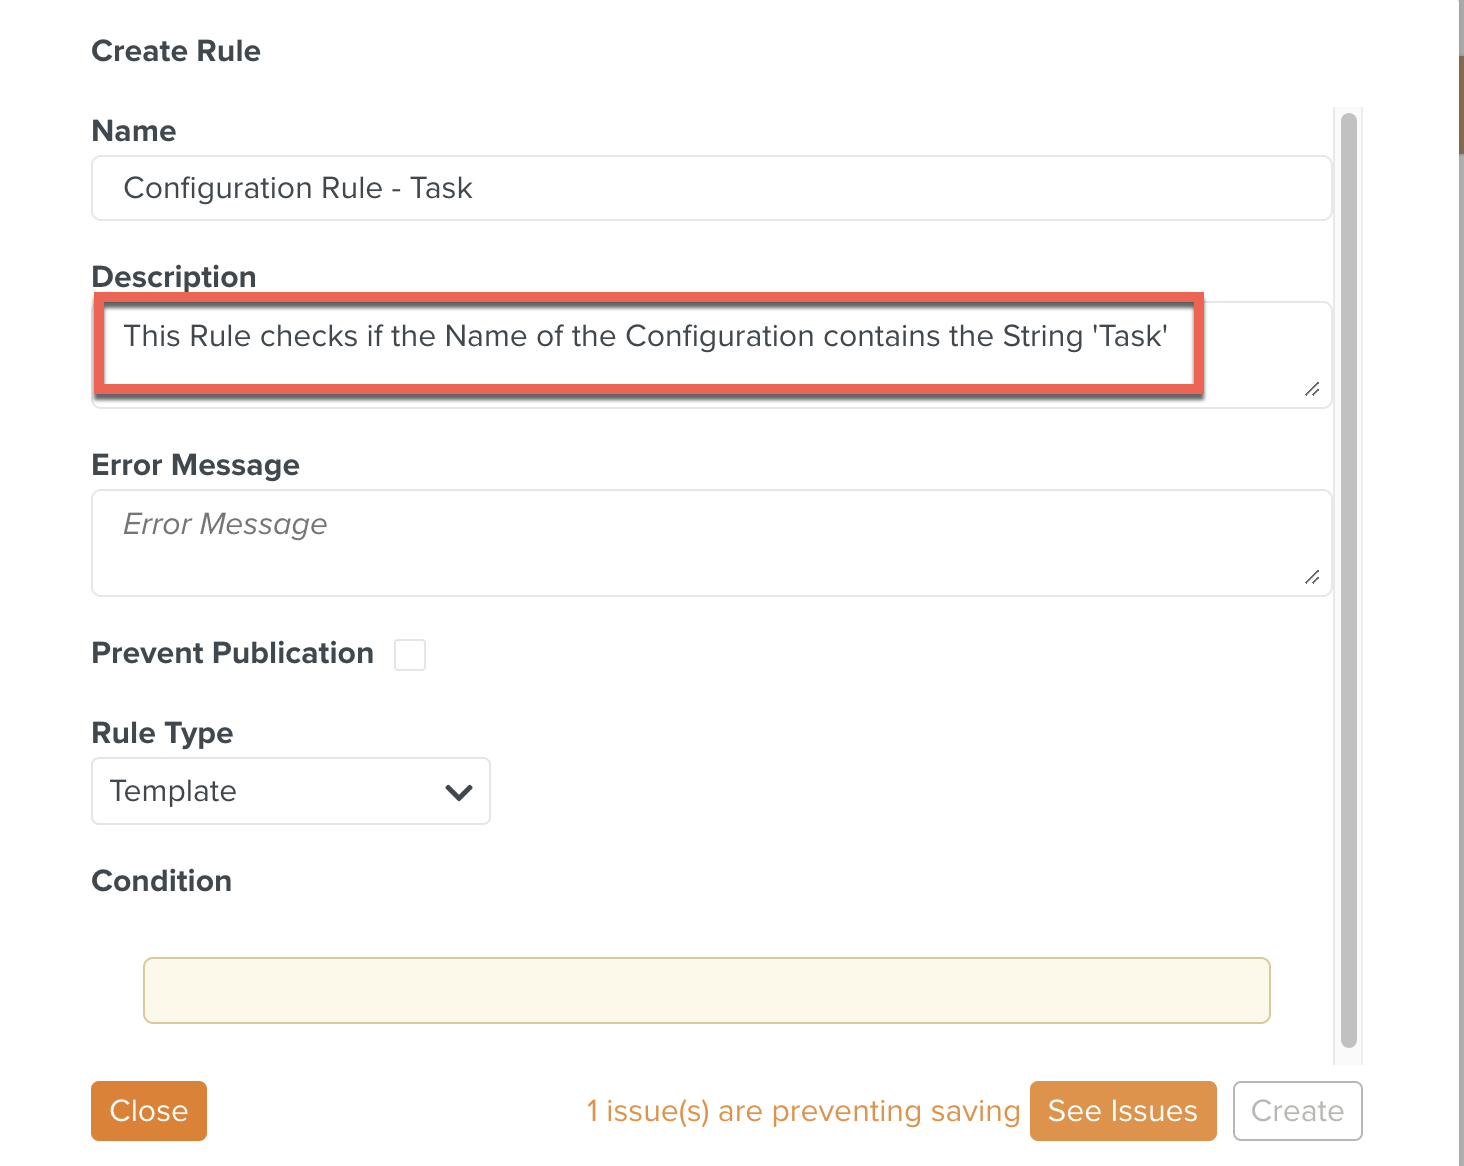Image resolution: width=1464 pixels, height=1166 pixels.
Task: Click the 'Rule Type' field label
Action: [x=162, y=733]
